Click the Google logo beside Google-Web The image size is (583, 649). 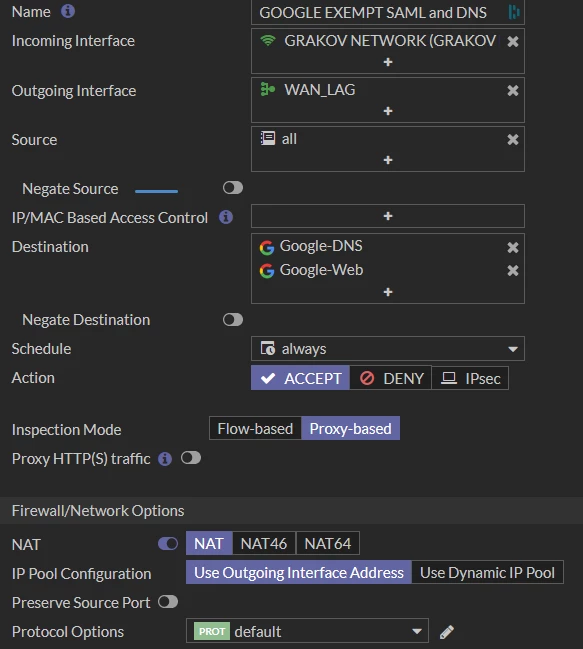(x=267, y=271)
